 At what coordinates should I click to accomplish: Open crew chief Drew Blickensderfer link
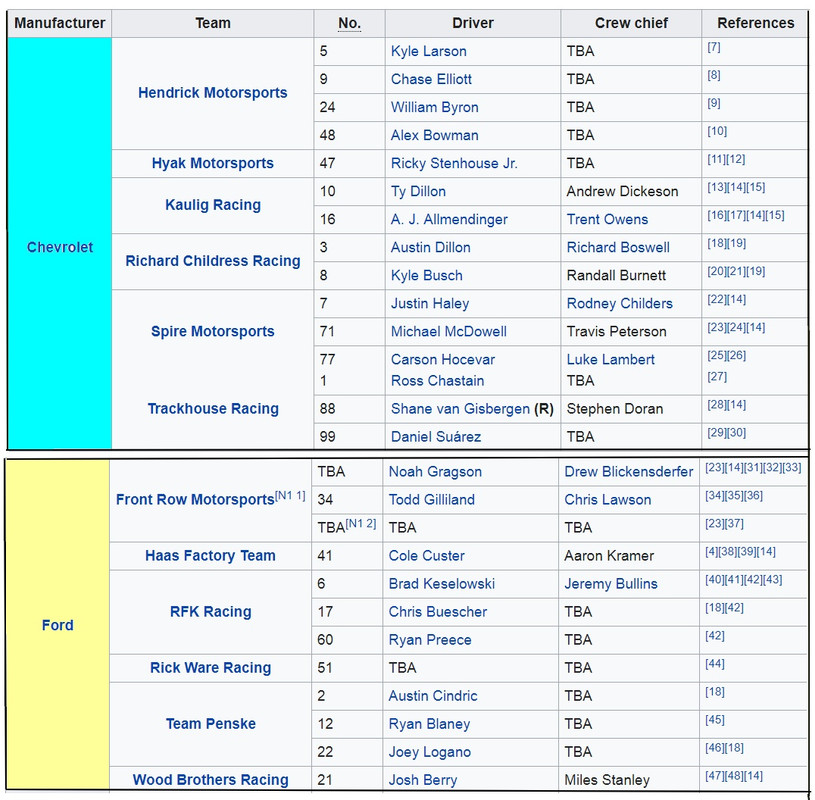629,472
